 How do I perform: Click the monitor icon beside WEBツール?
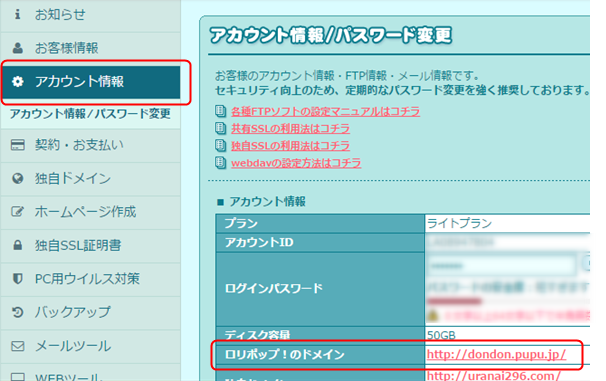[17, 377]
